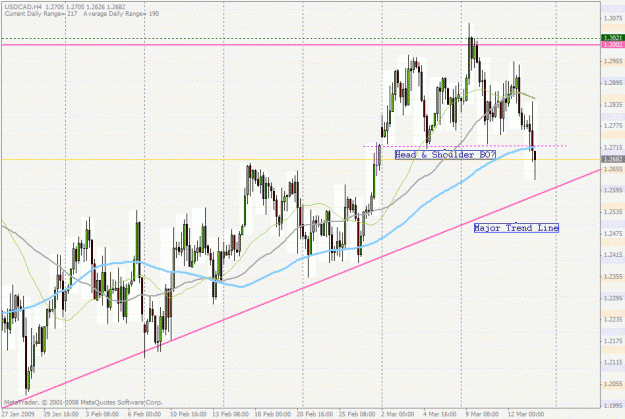Click the 25 Feb 08:00 time label
This screenshot has height=419, width=625.
pyautogui.click(x=357, y=414)
